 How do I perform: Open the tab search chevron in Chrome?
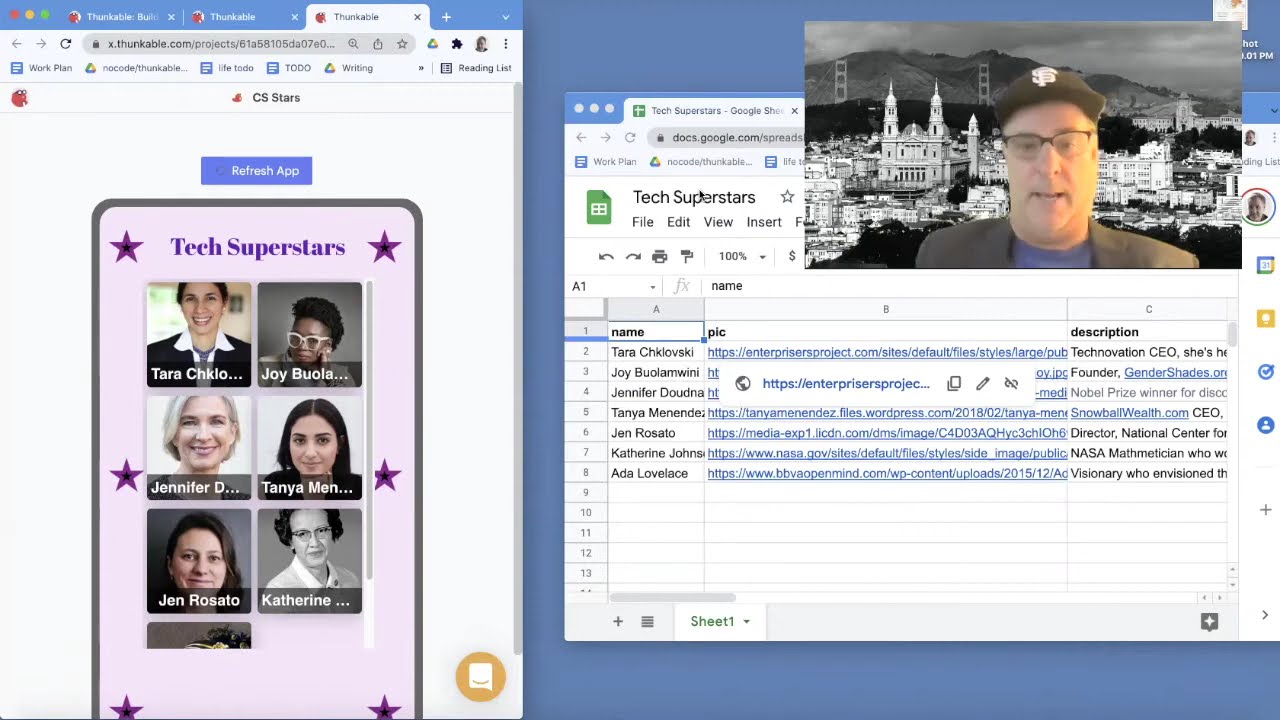click(506, 17)
